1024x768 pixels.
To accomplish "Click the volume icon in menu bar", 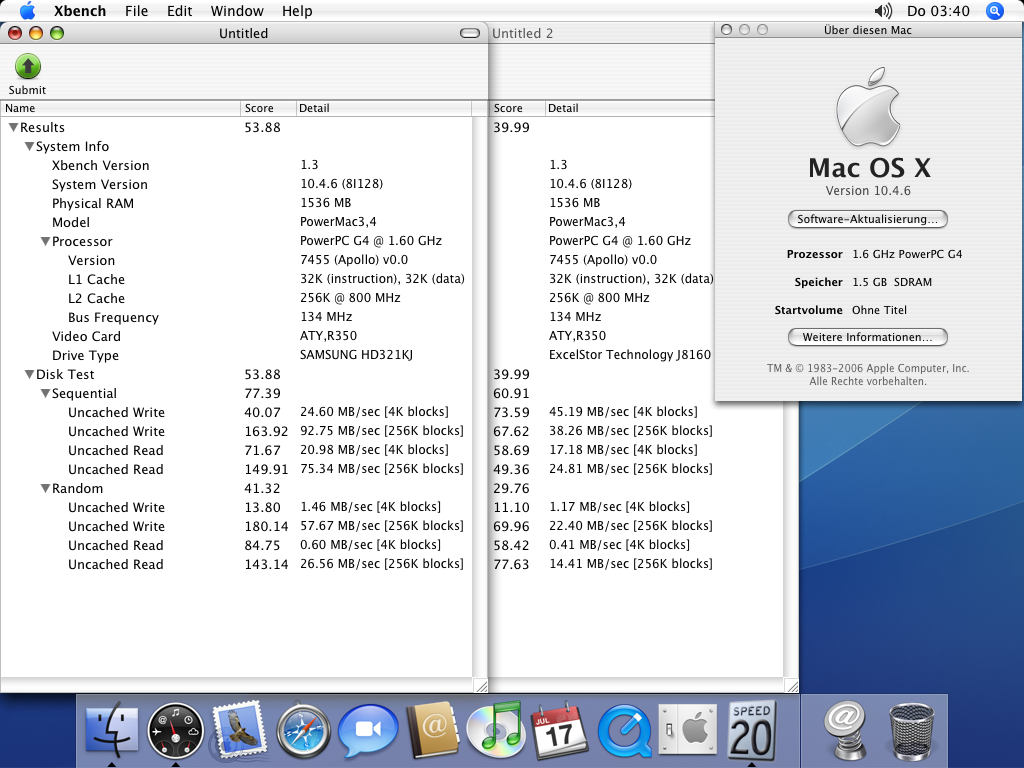I will click(x=883, y=11).
